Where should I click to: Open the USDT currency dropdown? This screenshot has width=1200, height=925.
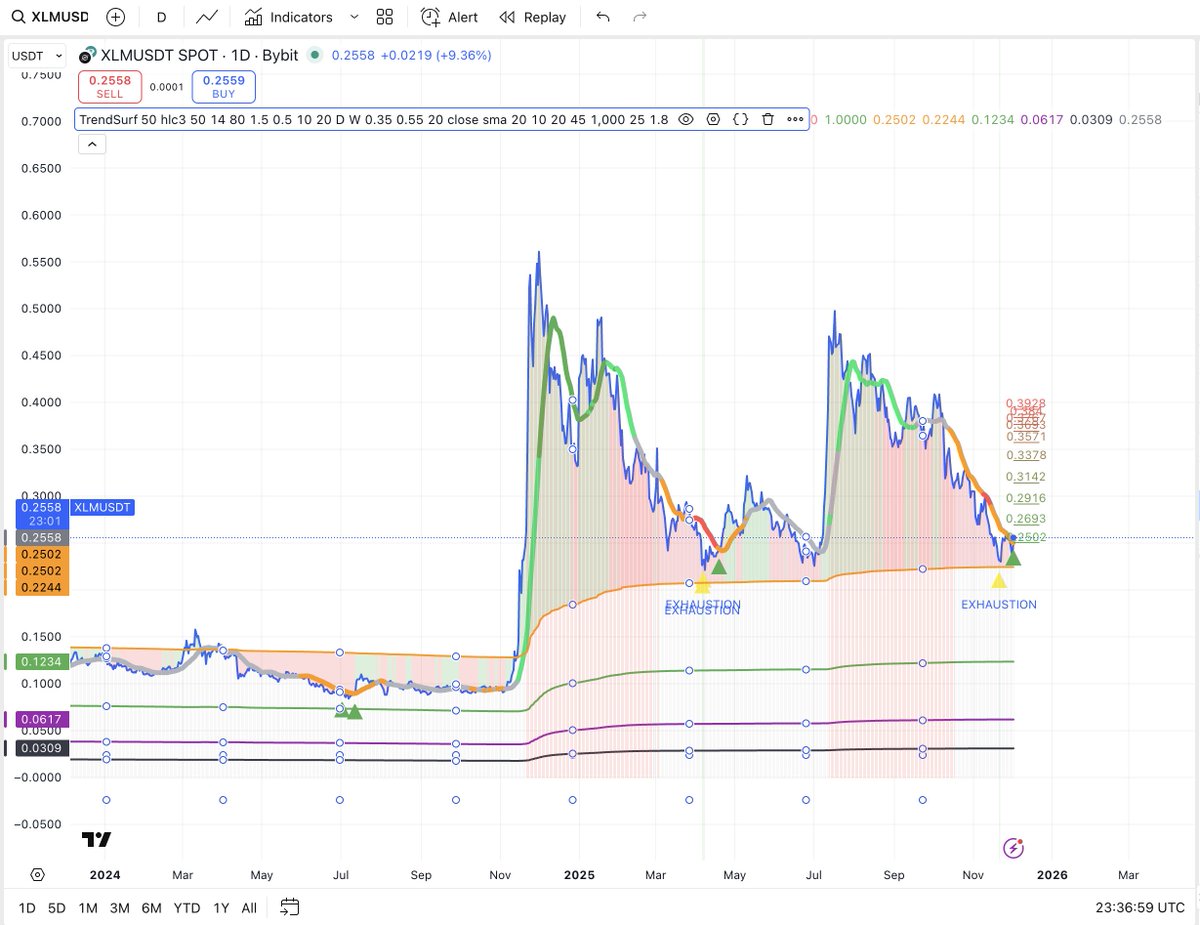tap(35, 55)
